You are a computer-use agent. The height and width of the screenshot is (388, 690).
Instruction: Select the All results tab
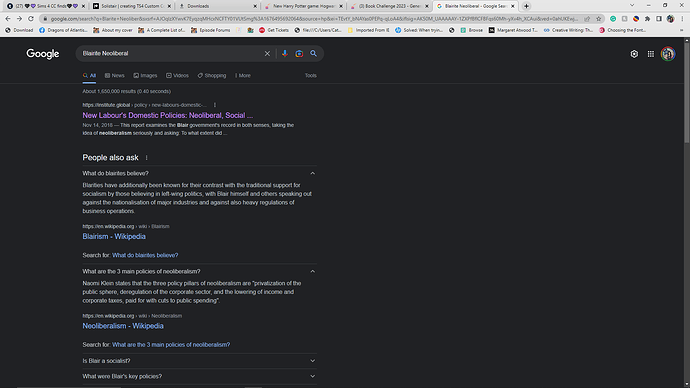tap(89, 76)
